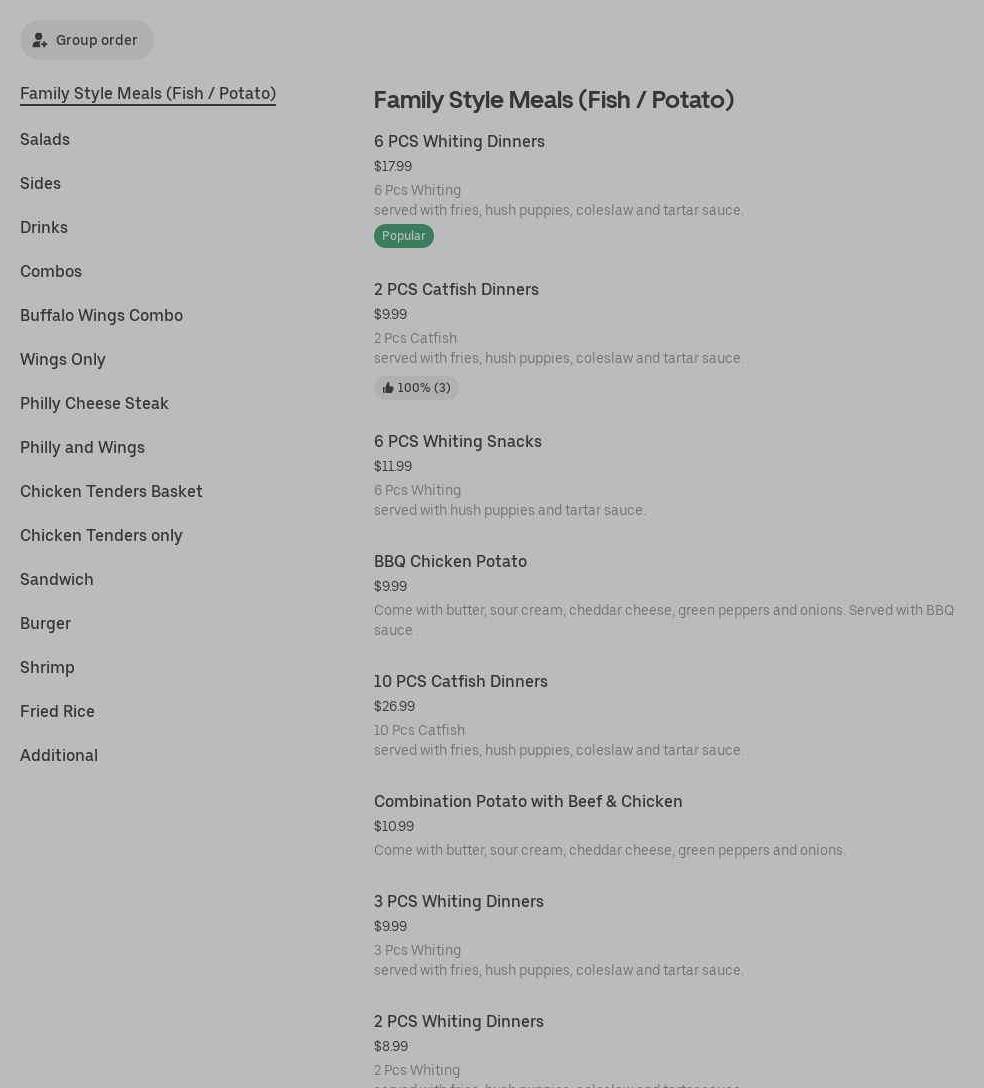The image size is (984, 1088).
Task: Click the thumbs-up rating icon
Action: (x=388, y=388)
